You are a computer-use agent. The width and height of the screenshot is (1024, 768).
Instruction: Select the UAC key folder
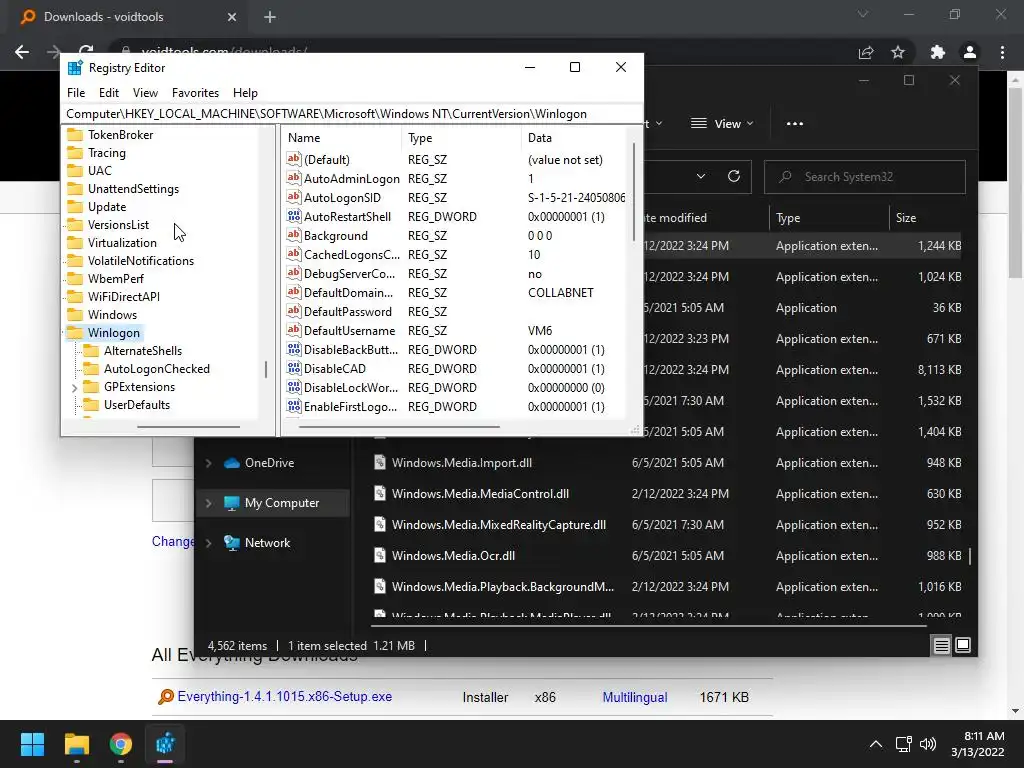99,170
